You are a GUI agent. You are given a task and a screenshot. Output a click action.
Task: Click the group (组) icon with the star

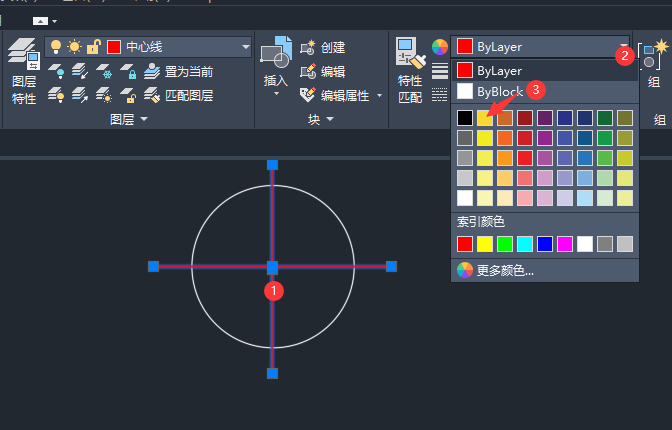(654, 55)
